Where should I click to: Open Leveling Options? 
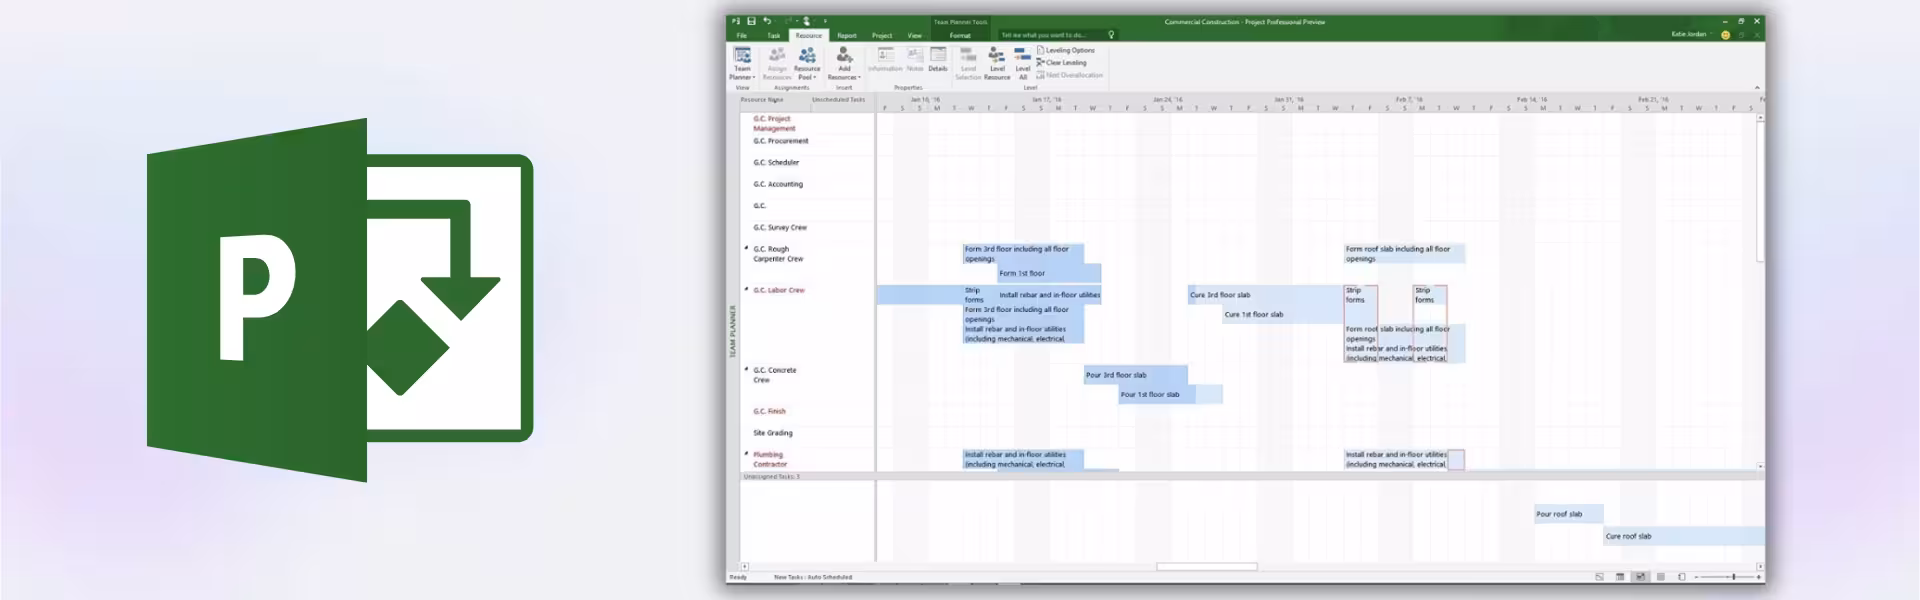(x=1066, y=50)
